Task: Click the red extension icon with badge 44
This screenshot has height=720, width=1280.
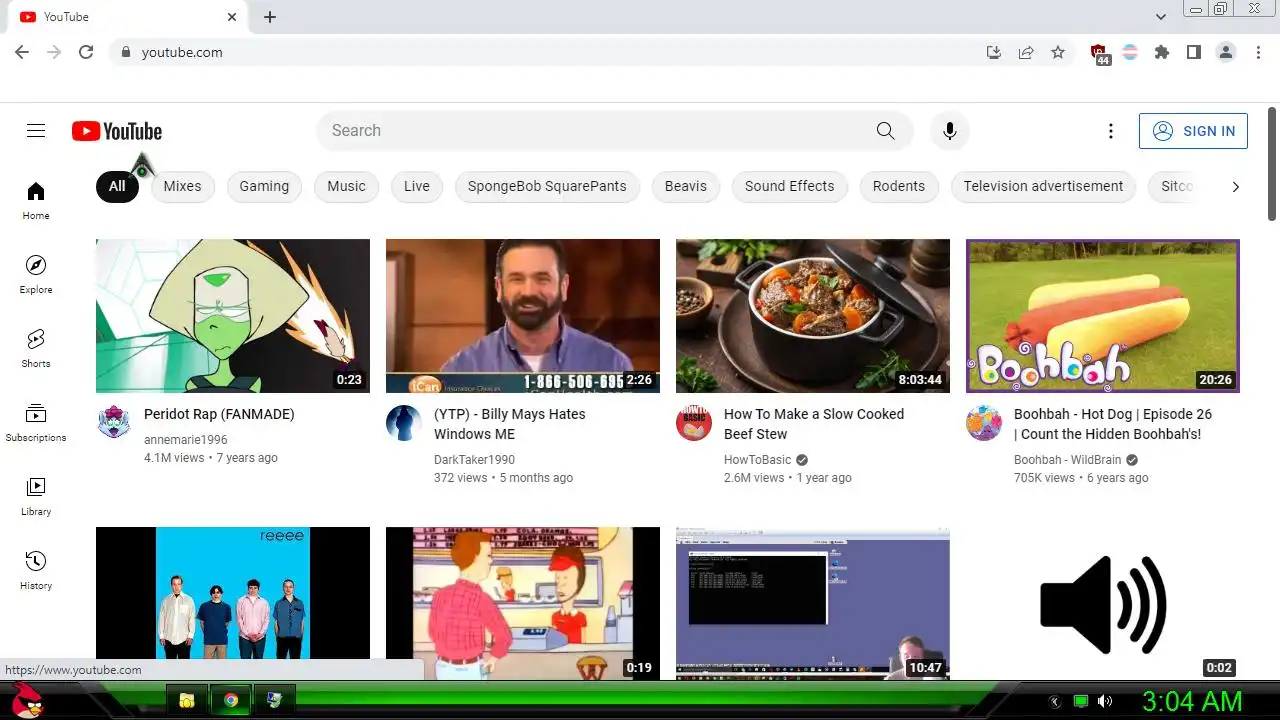Action: coord(1099,54)
